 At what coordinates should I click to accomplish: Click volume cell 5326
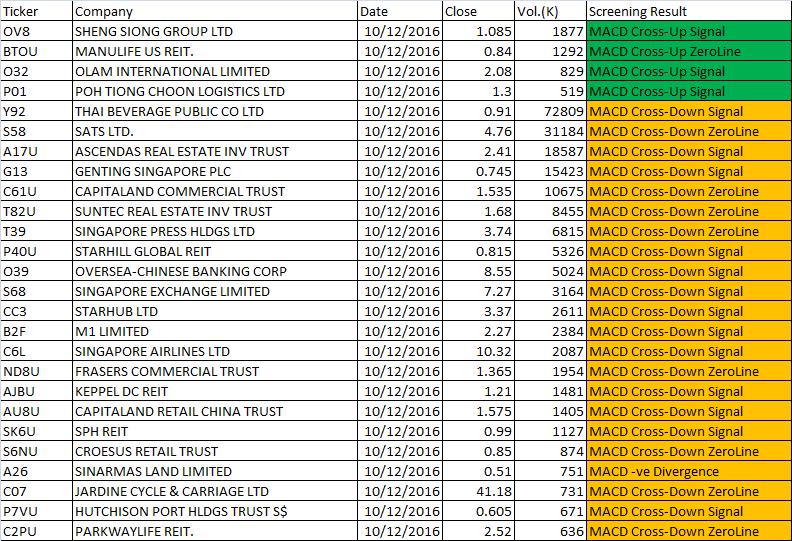point(551,252)
